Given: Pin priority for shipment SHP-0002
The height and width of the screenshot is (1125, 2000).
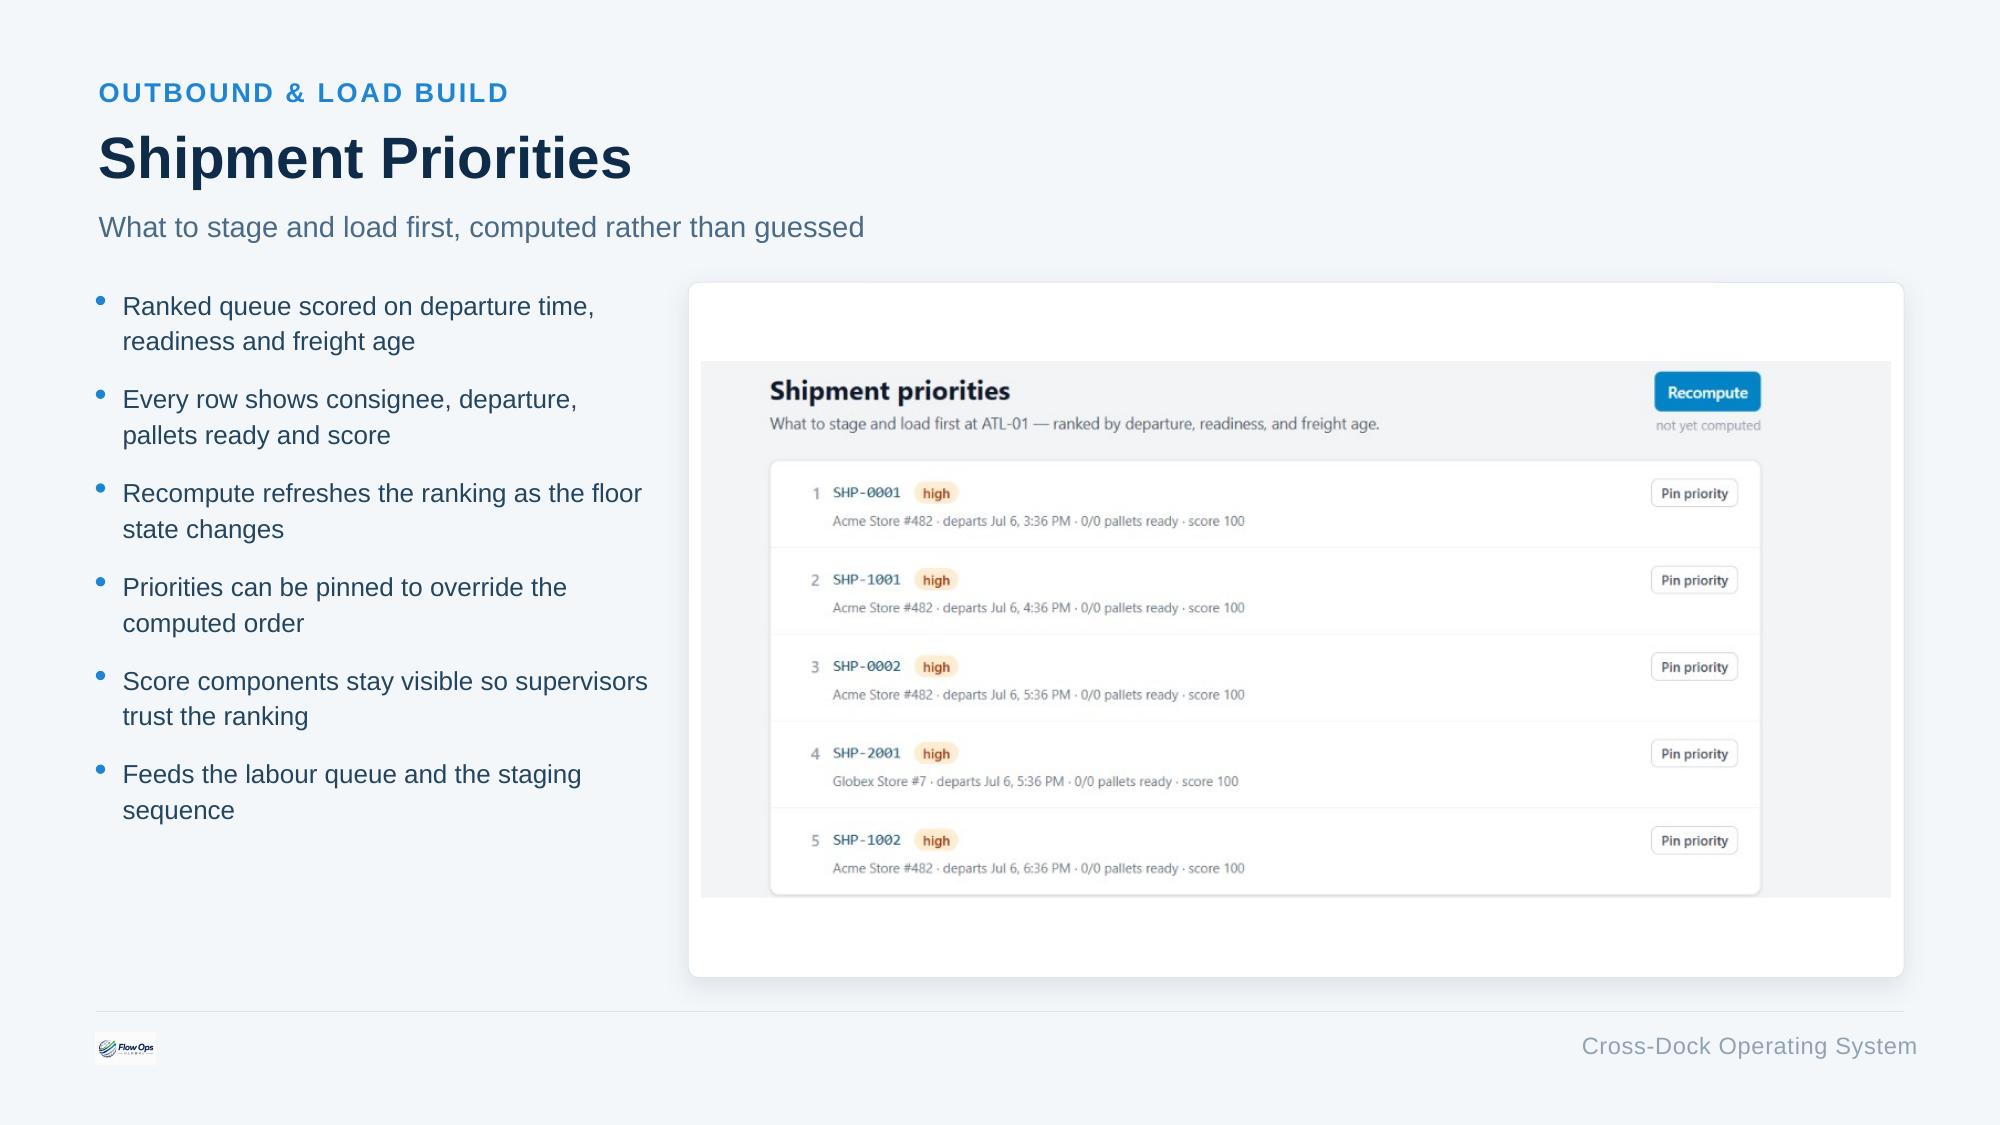Looking at the screenshot, I should pos(1694,667).
